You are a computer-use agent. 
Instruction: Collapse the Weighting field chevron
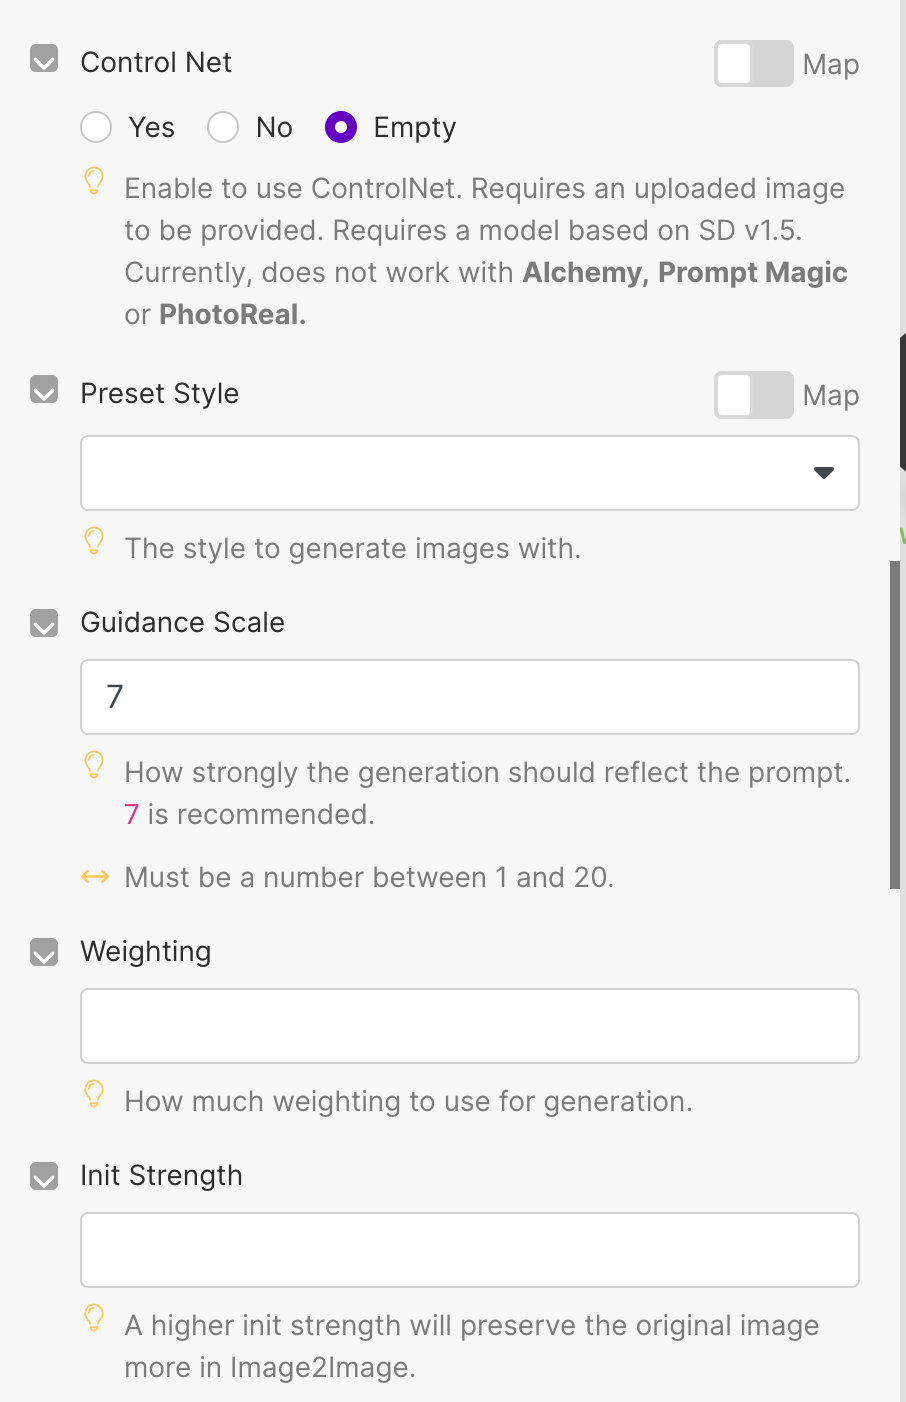tap(44, 952)
